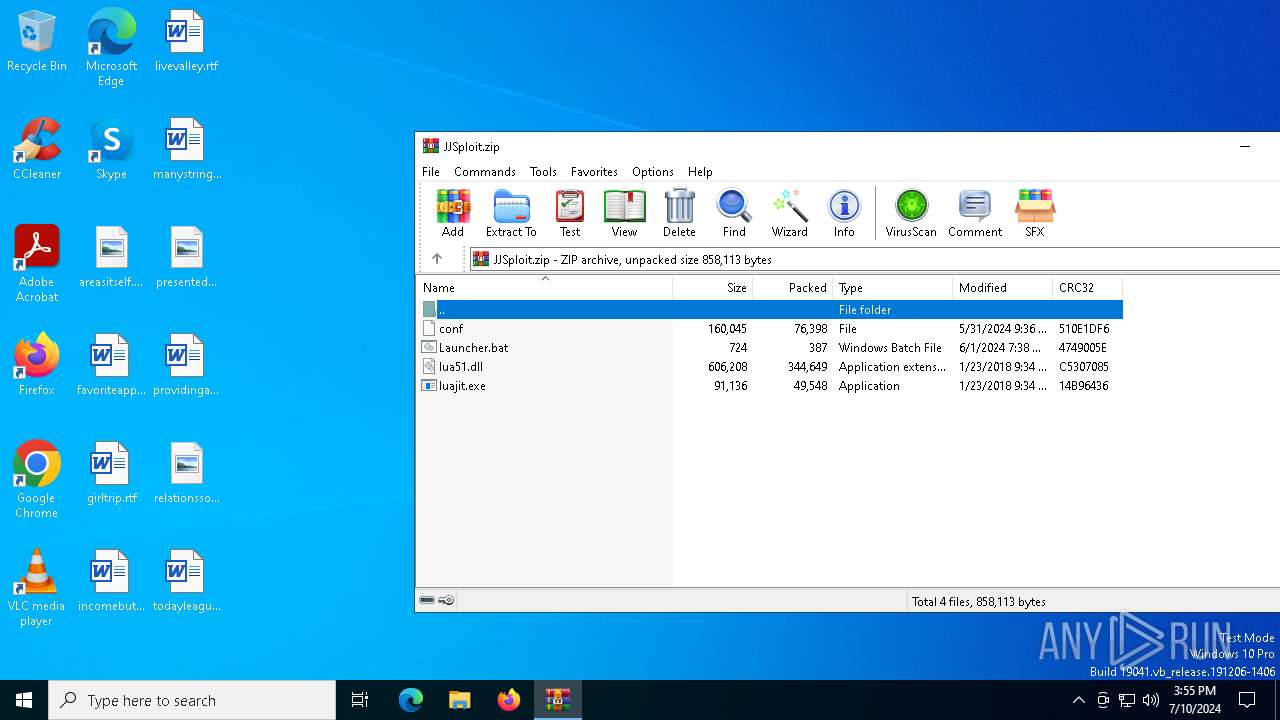Click the Windows Start button
Image resolution: width=1280 pixels, height=720 pixels.
24,700
